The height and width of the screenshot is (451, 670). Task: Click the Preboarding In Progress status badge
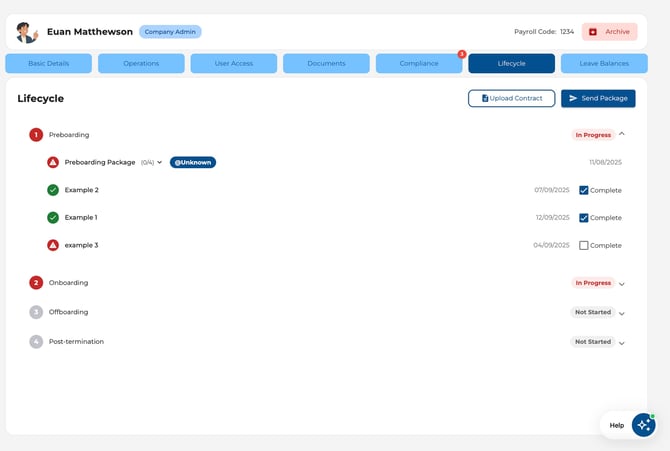(593, 135)
